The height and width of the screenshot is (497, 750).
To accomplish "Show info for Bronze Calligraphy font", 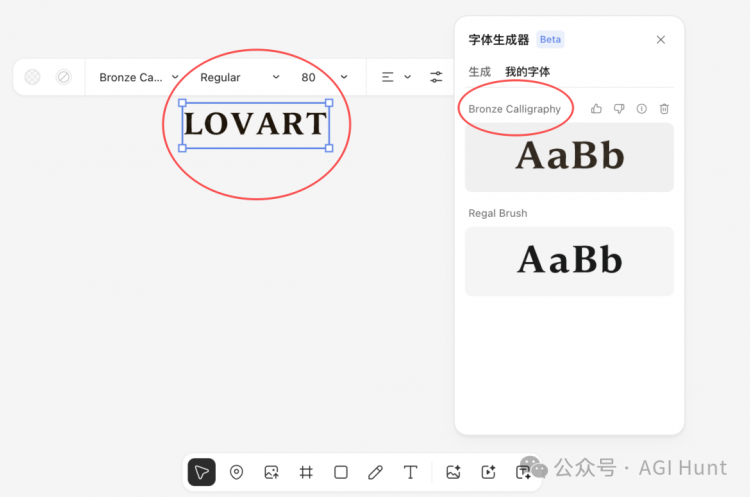I will click(x=641, y=109).
